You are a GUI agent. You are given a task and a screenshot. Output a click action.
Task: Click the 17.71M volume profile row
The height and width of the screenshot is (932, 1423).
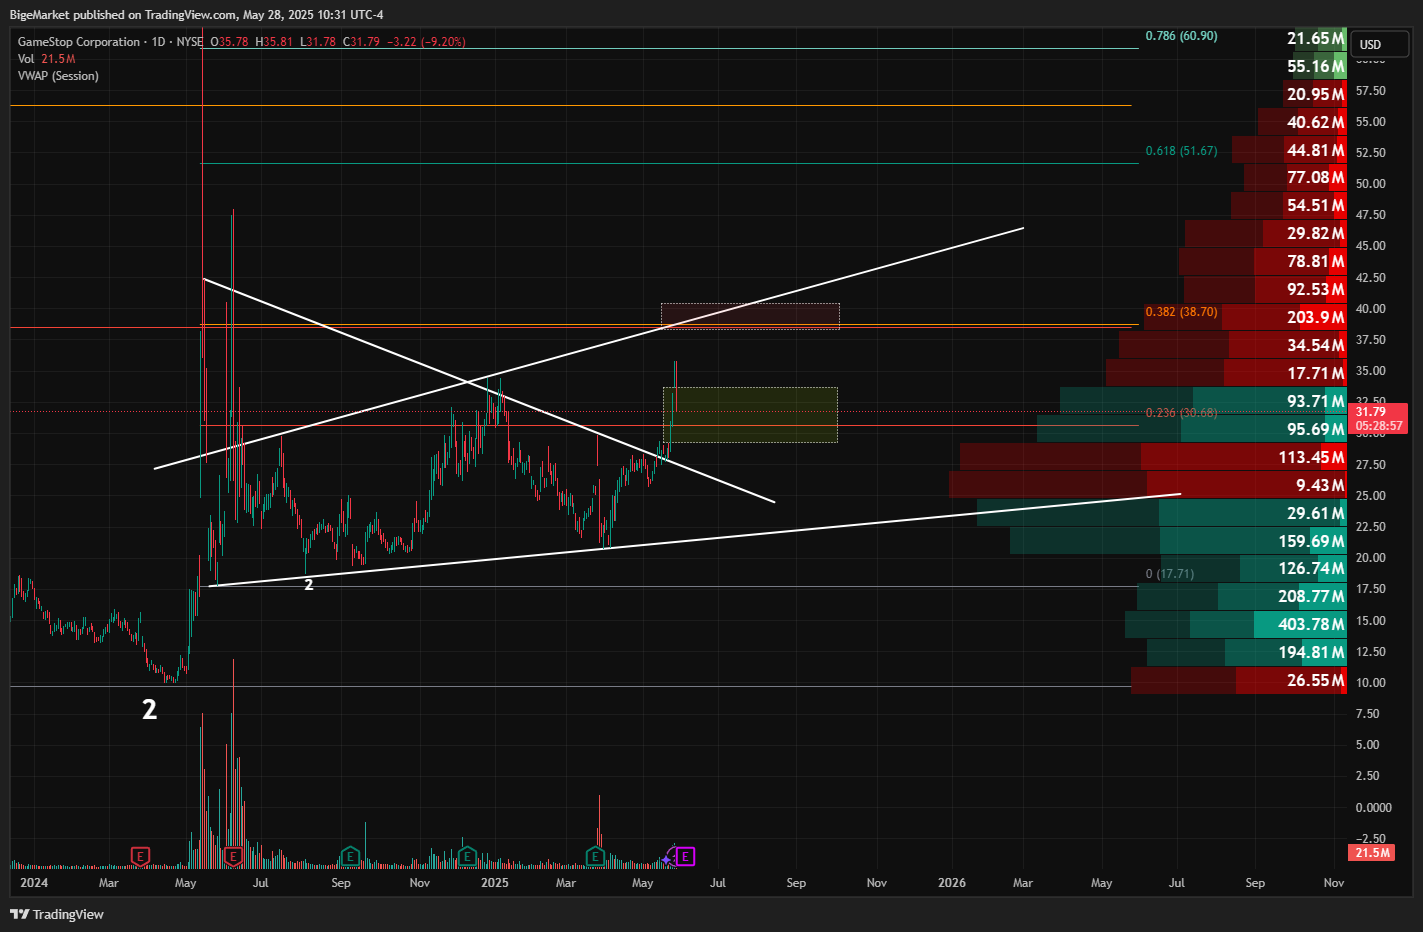(1227, 373)
